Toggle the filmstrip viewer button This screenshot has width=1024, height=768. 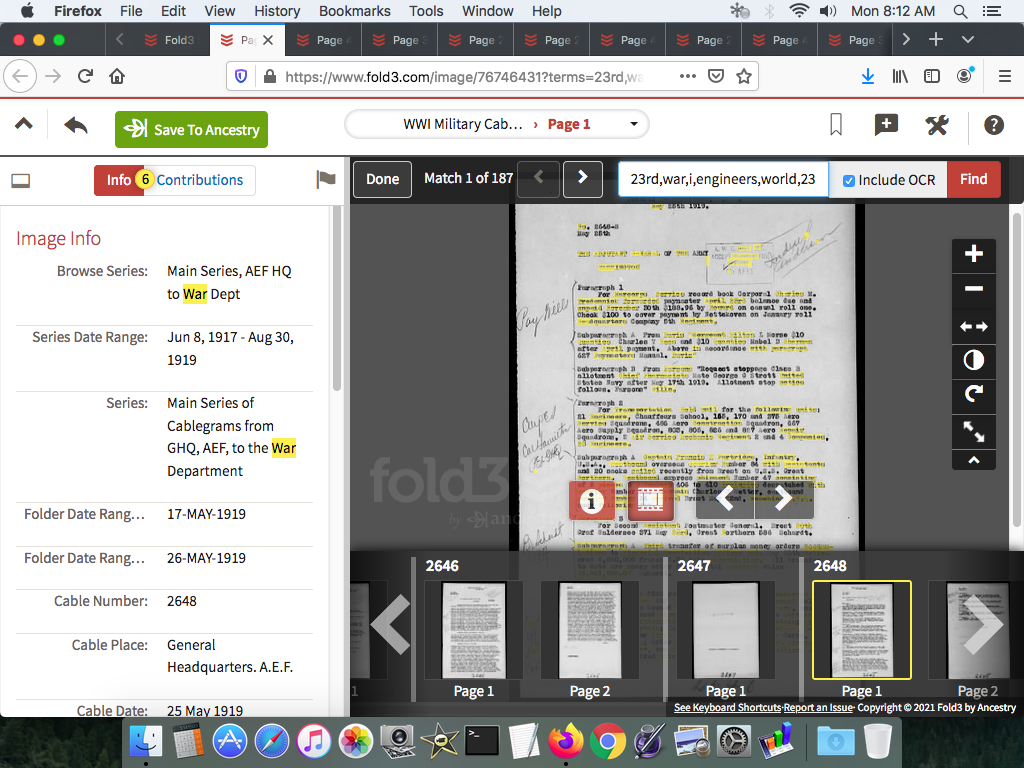click(651, 499)
